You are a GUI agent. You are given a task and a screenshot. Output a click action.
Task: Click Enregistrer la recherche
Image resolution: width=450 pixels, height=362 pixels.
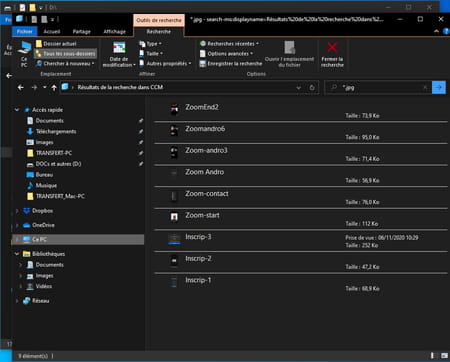(231, 63)
